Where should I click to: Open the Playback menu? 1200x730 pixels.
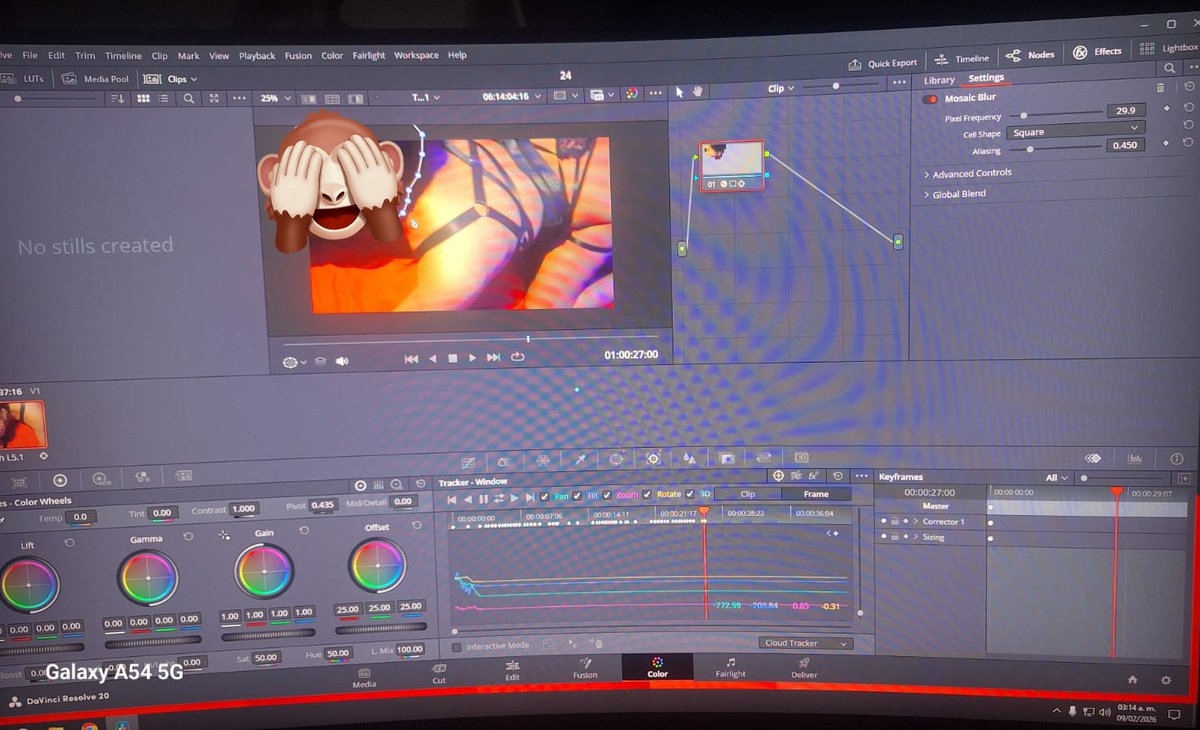click(256, 56)
